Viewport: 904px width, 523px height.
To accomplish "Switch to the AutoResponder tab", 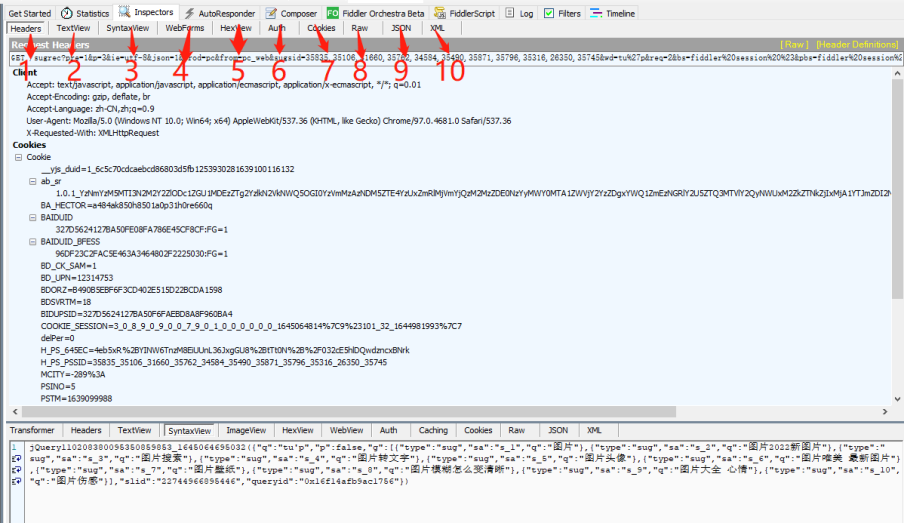I will 227,13.
